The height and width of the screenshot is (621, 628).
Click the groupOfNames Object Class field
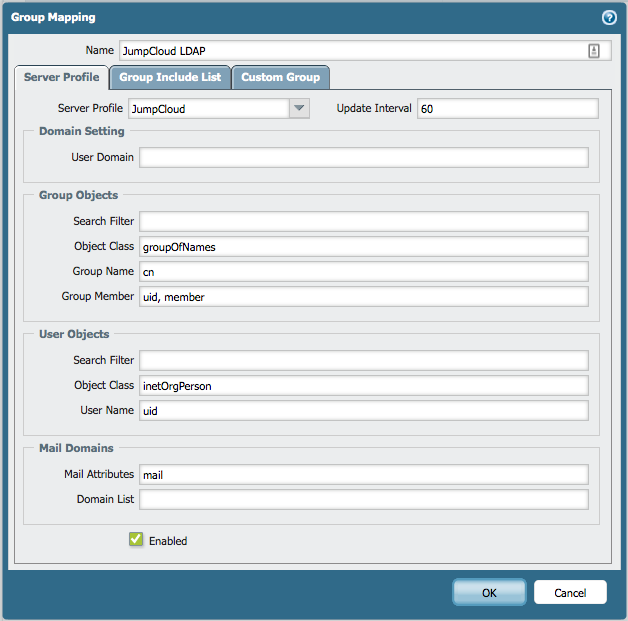pyautogui.click(x=363, y=246)
